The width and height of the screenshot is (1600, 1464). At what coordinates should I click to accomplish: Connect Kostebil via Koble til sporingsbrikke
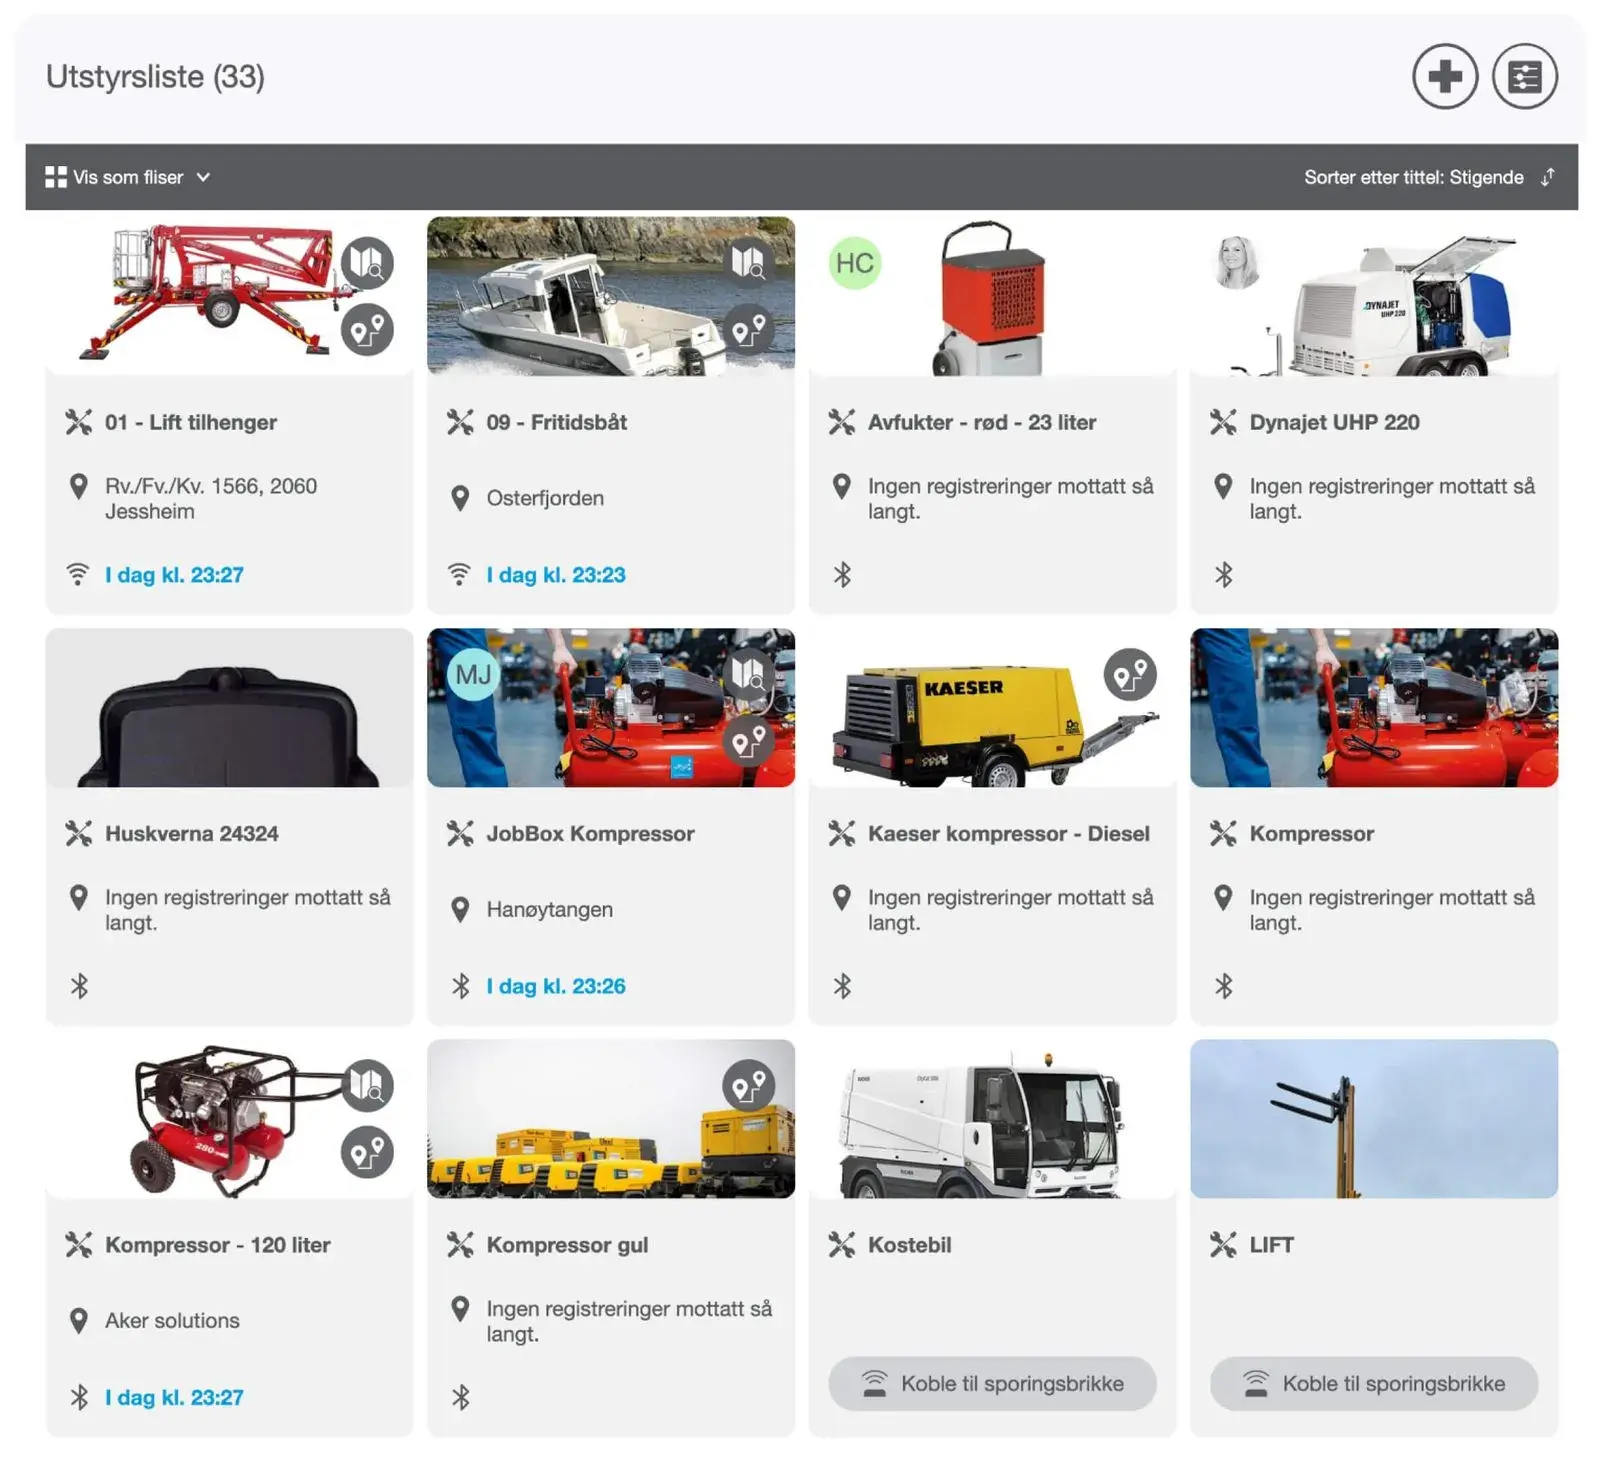(x=992, y=1383)
